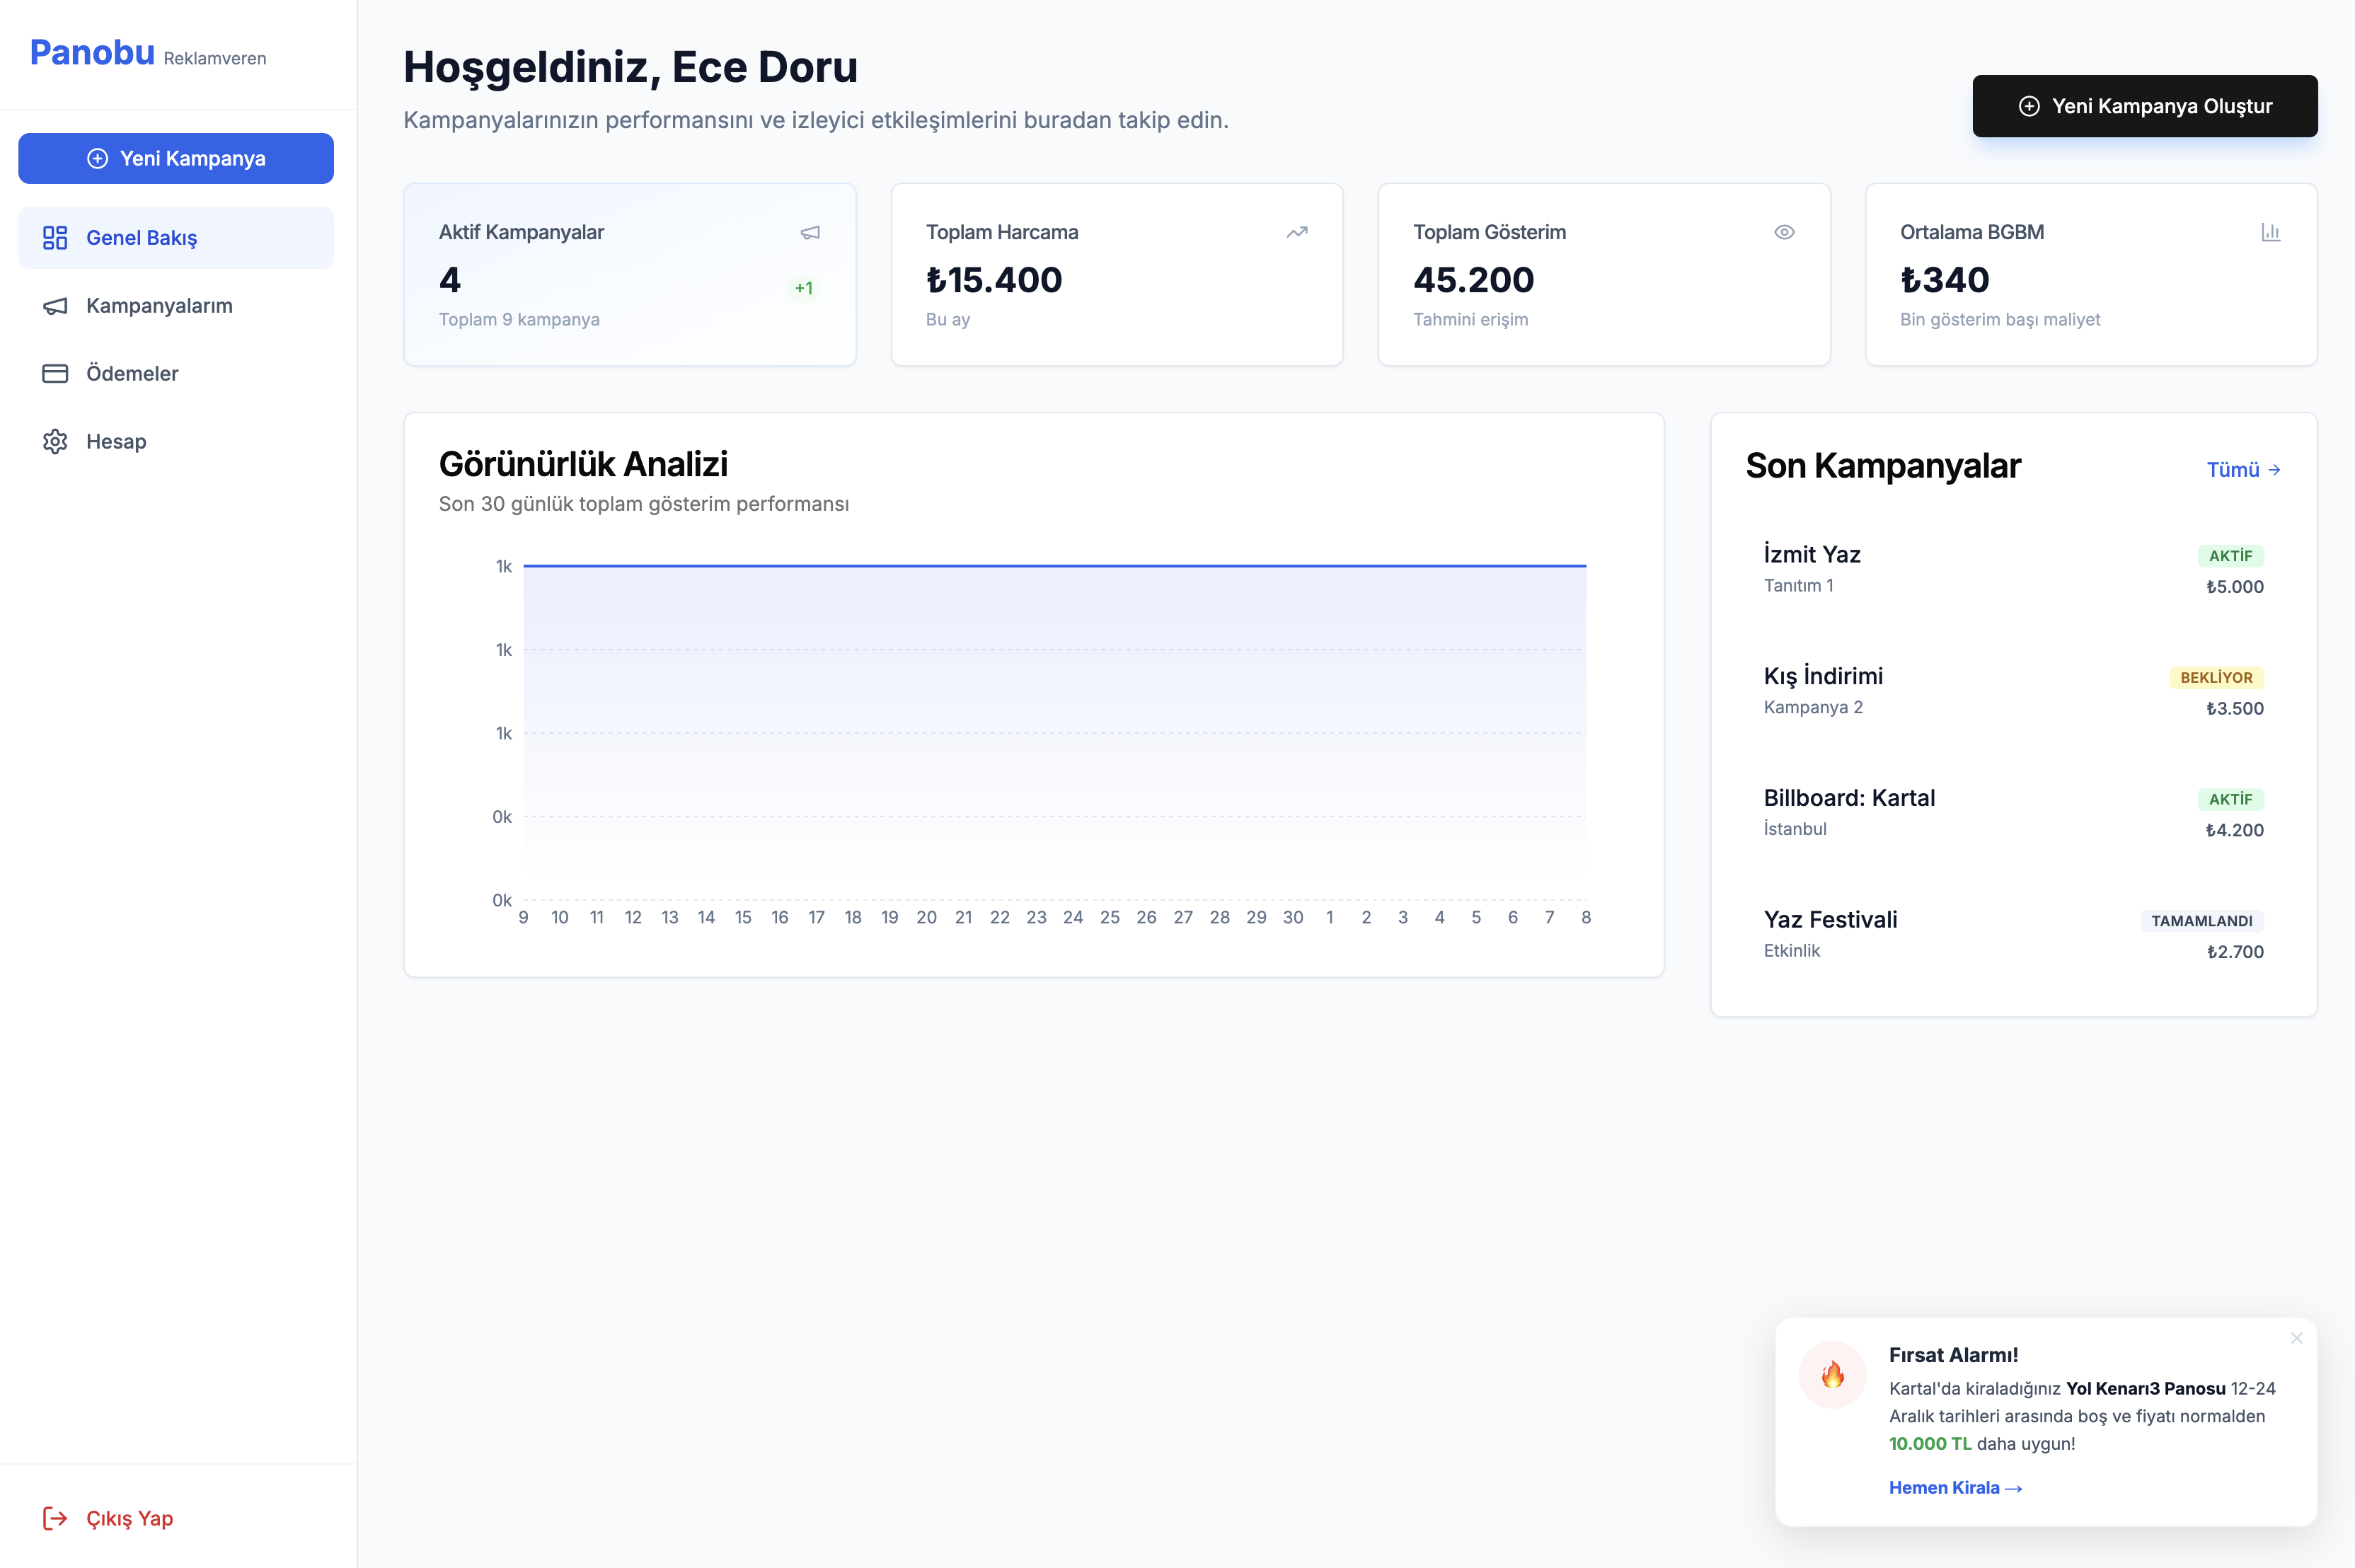Select the Genel Bakış grid icon
Viewport: 2355px width, 1568px height.
[55, 238]
